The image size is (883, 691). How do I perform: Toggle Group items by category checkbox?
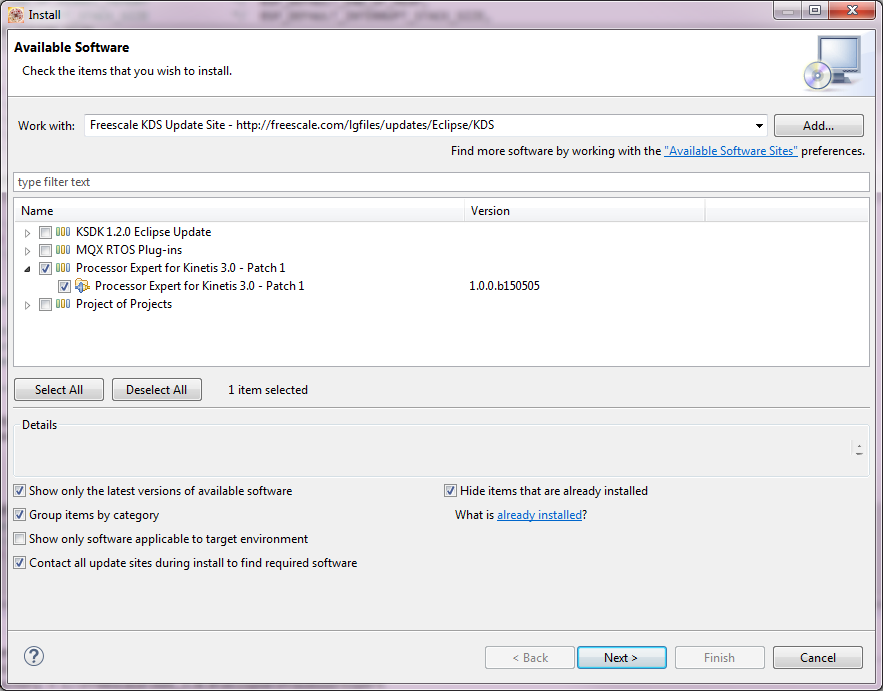tap(20, 515)
